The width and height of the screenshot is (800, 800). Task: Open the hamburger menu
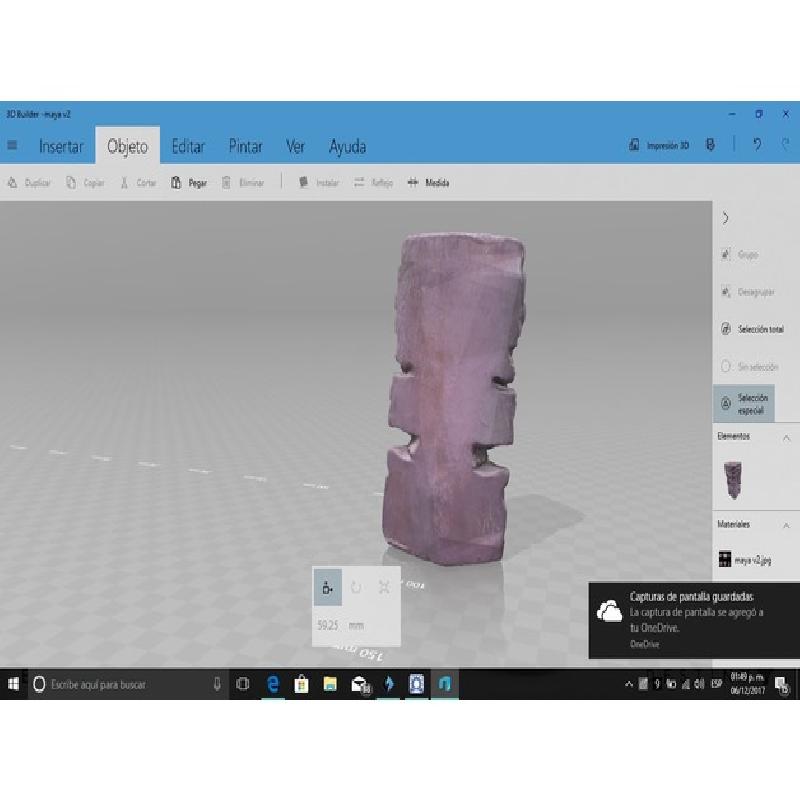coord(12,146)
